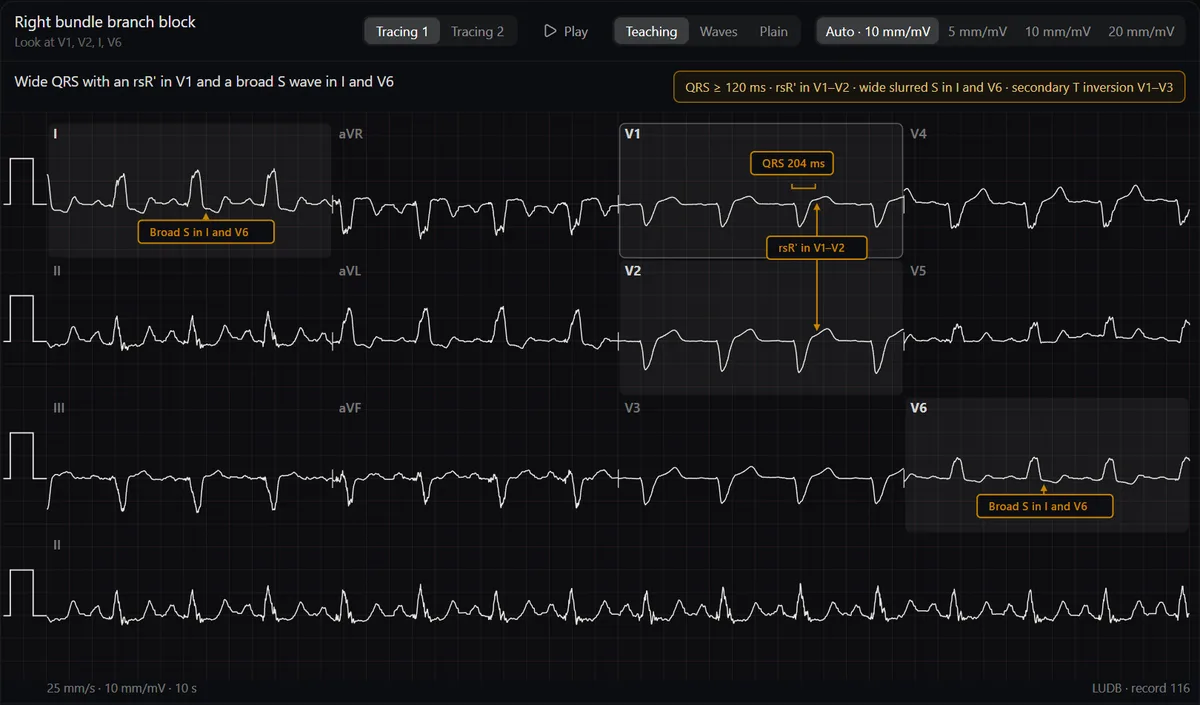Switch to Tracing 1 tab
Image resolution: width=1200 pixels, height=705 pixels.
pyautogui.click(x=402, y=31)
